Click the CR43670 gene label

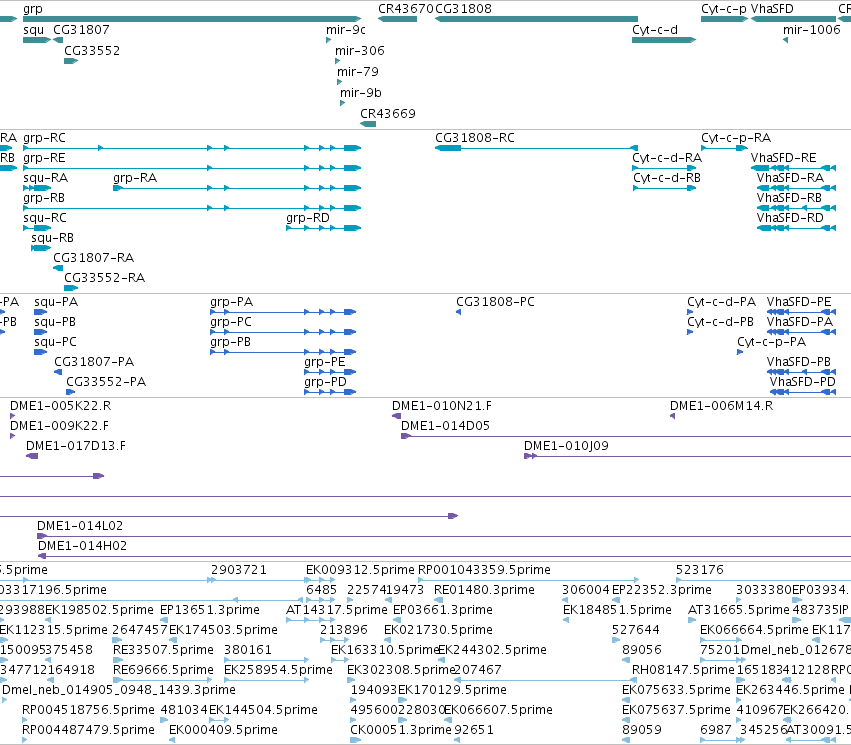[406, 9]
